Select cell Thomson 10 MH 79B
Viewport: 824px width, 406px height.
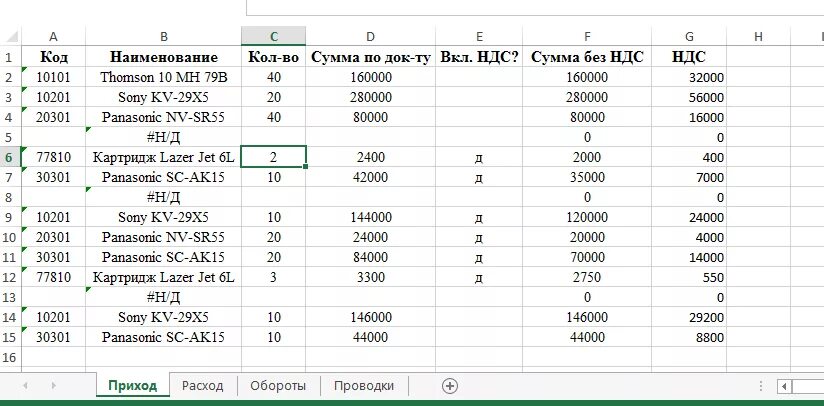(163, 78)
